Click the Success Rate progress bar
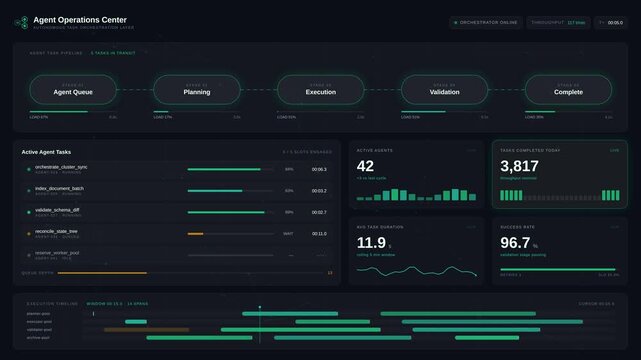Screen dimensions: 641x360 (x=560, y=270)
